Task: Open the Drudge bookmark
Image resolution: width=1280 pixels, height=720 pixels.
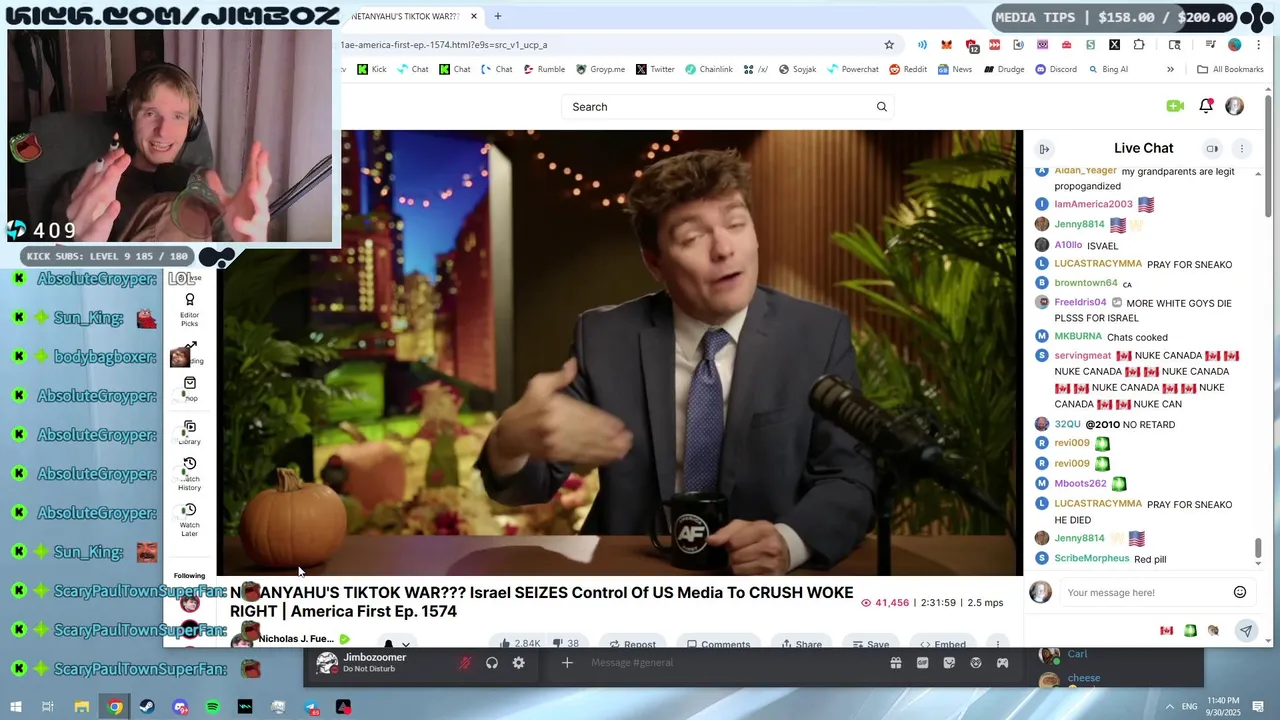Action: [x=1004, y=70]
